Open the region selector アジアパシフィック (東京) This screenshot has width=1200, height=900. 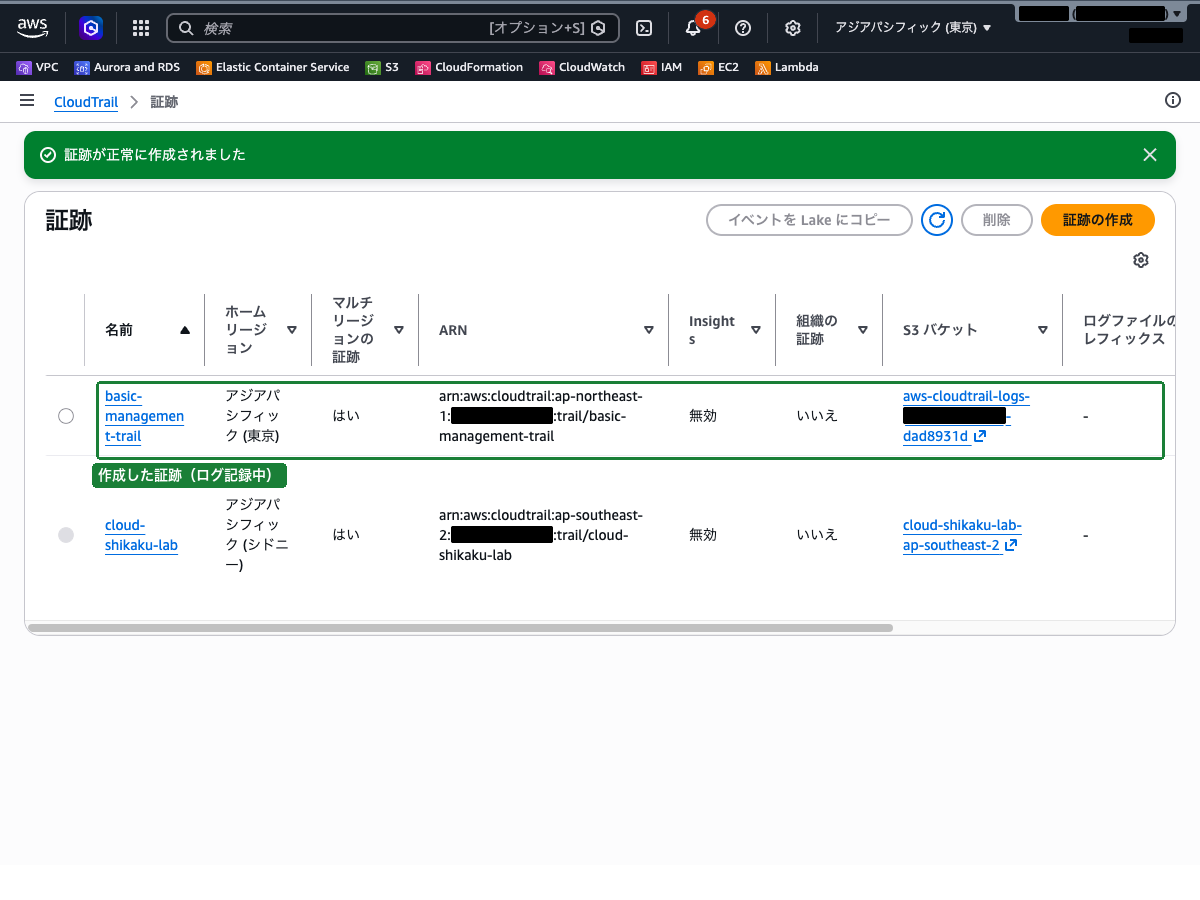pyautogui.click(x=913, y=28)
